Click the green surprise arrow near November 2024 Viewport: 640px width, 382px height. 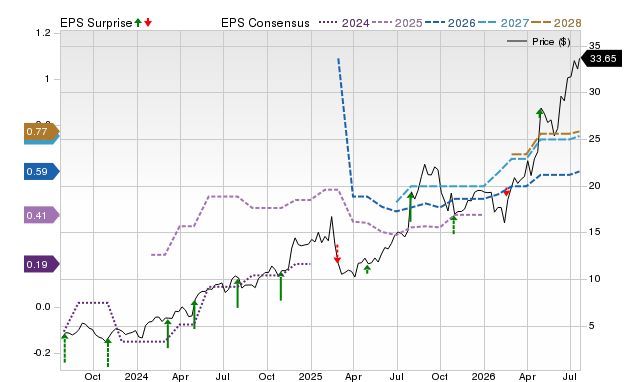[281, 286]
